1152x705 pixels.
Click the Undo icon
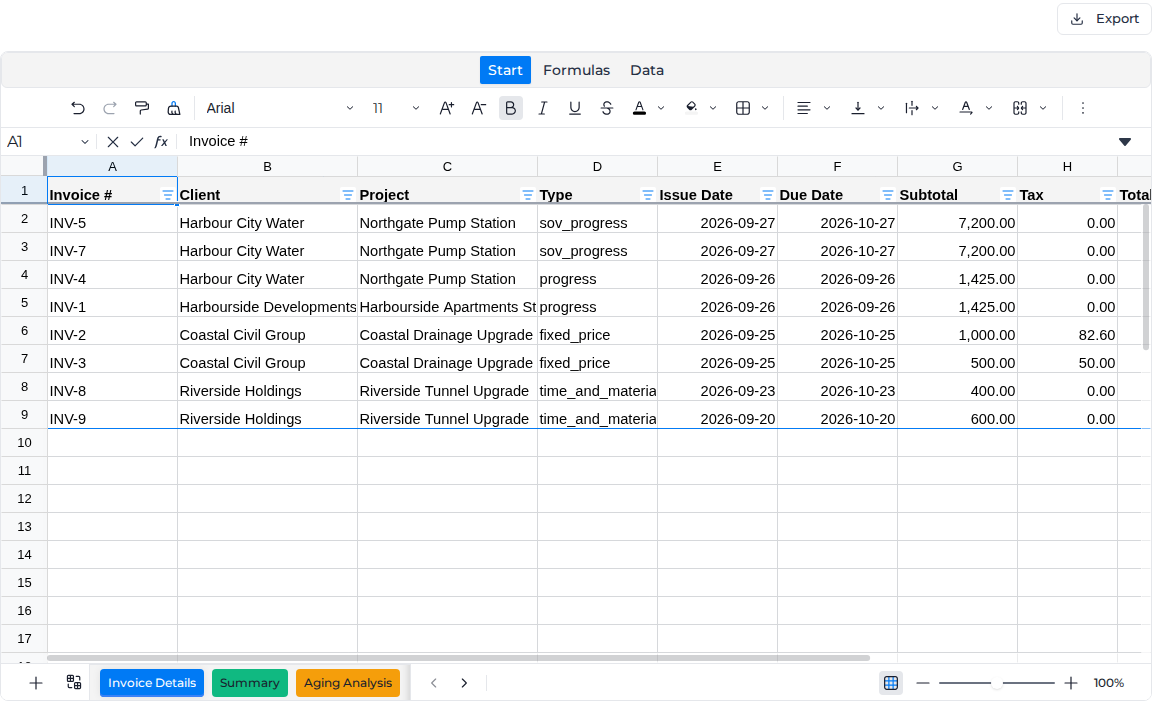[x=77, y=108]
